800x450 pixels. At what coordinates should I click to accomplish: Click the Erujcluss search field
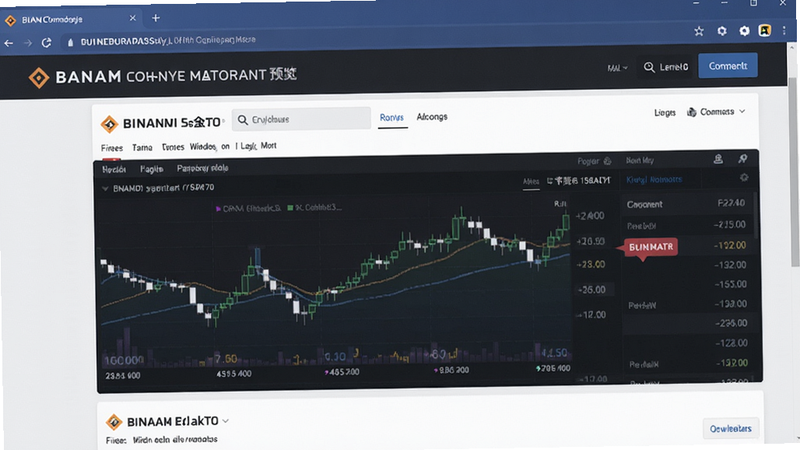(301, 119)
